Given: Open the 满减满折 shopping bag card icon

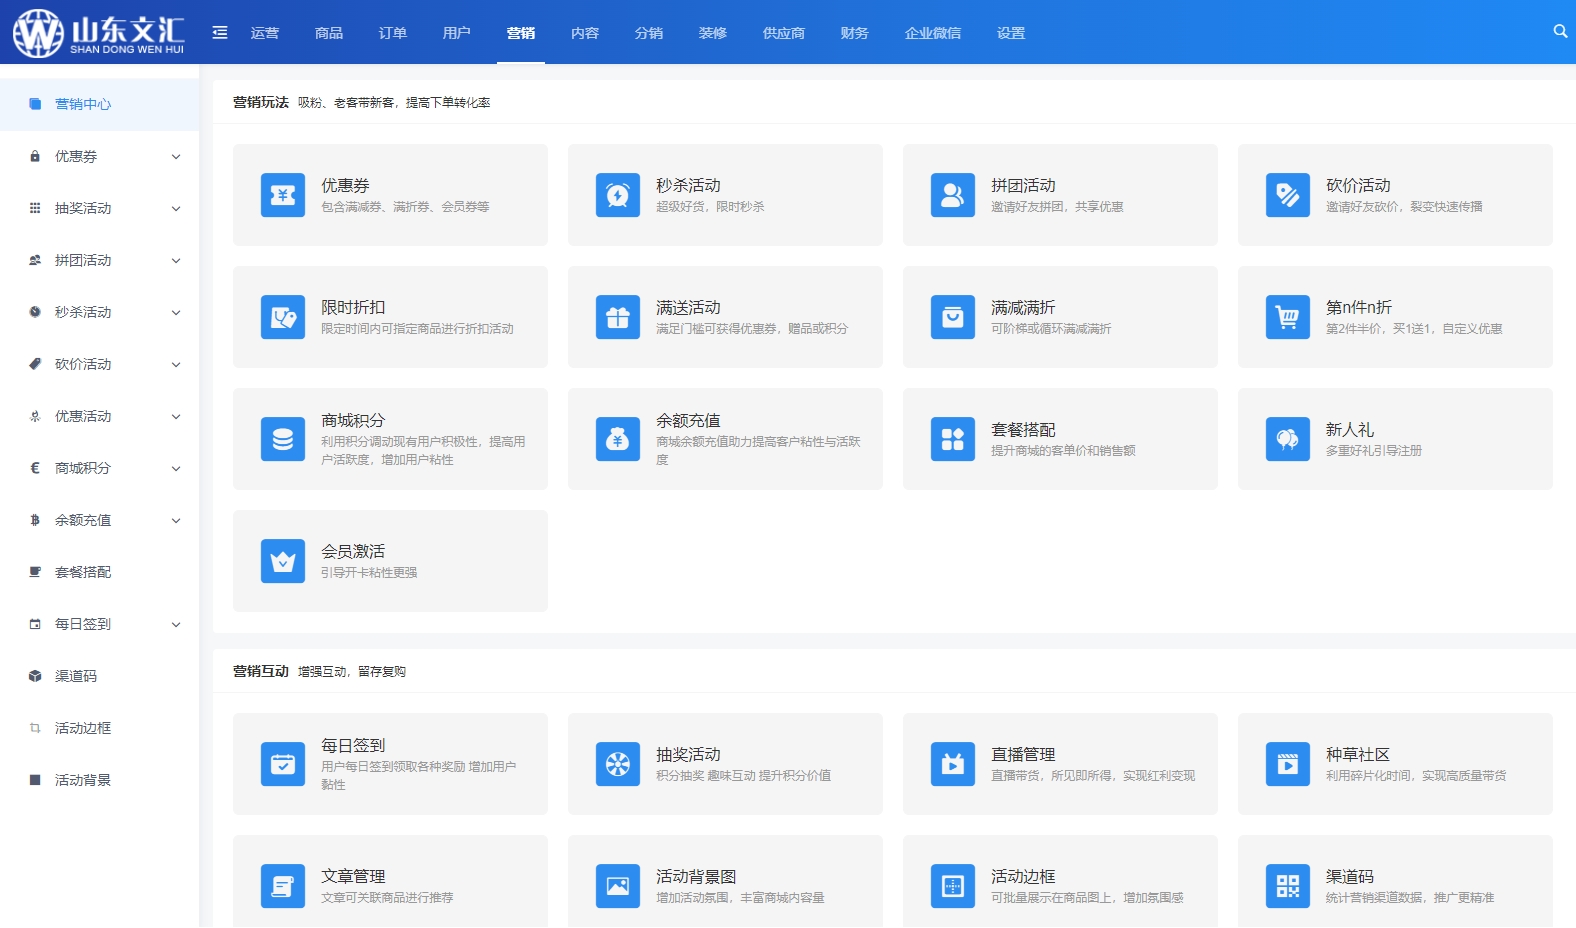Looking at the screenshot, I should (x=953, y=317).
